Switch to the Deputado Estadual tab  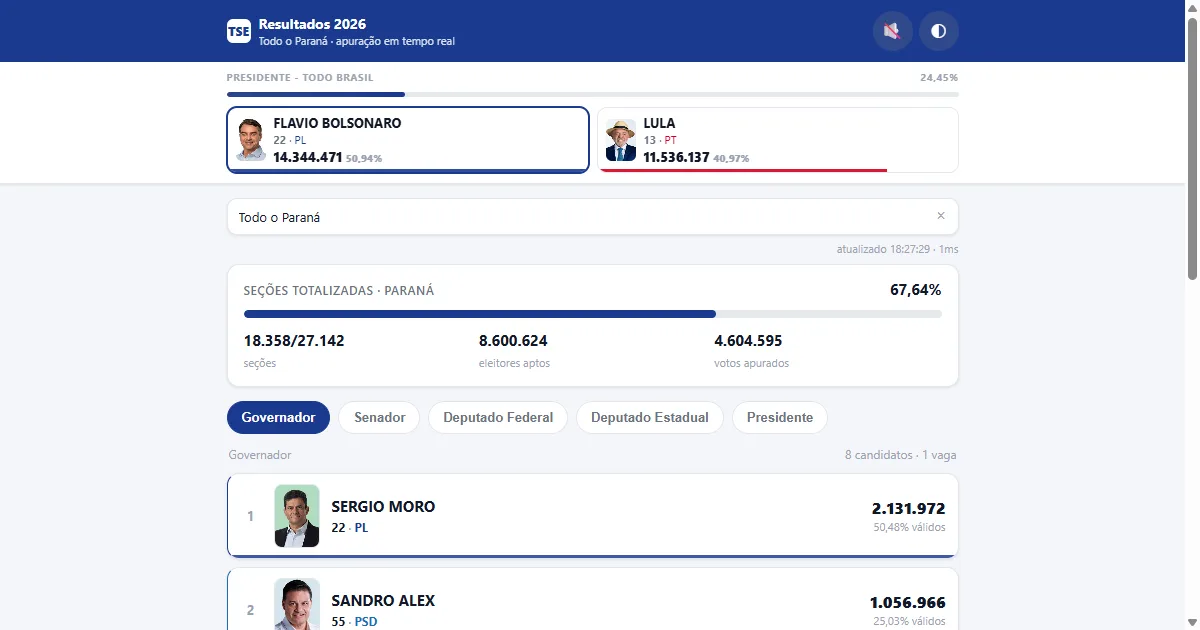650,417
